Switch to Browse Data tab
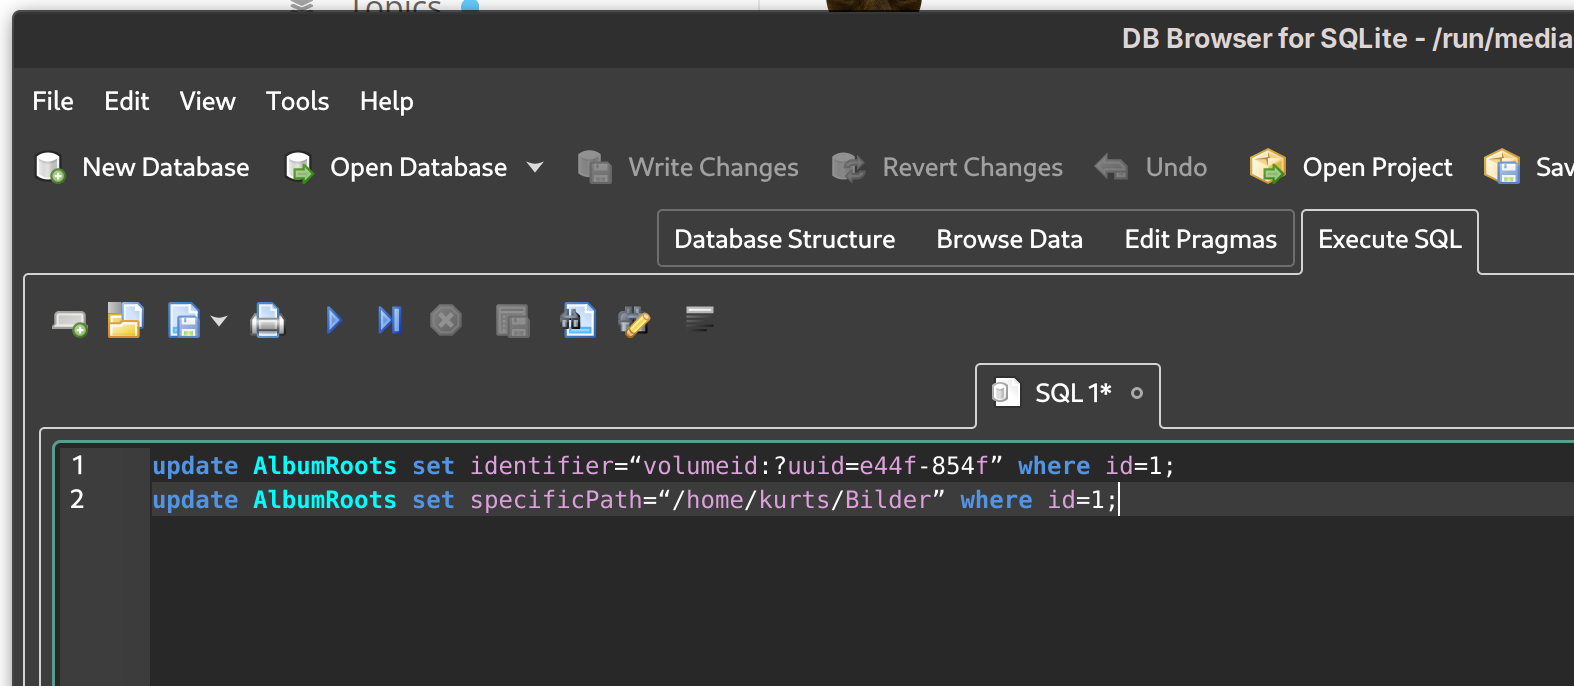 tap(1009, 240)
